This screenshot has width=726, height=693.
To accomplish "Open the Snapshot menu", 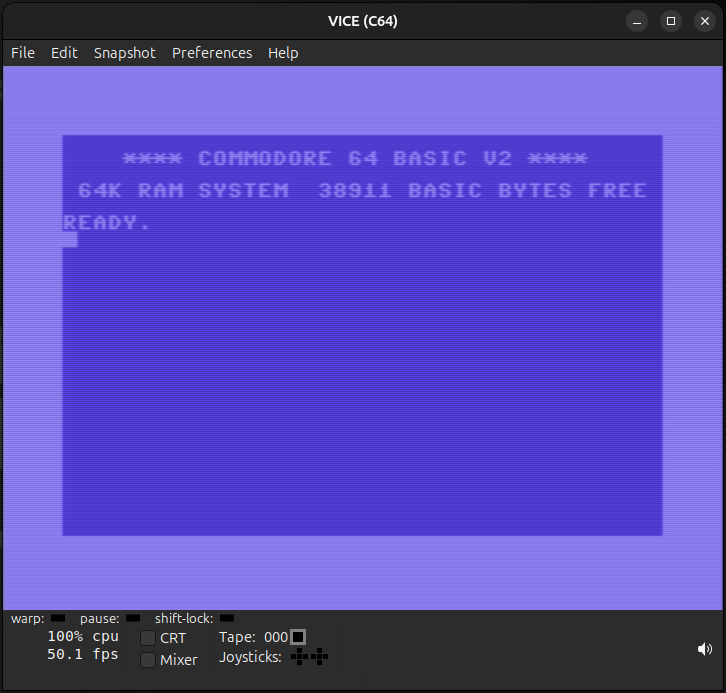I will click(x=125, y=53).
